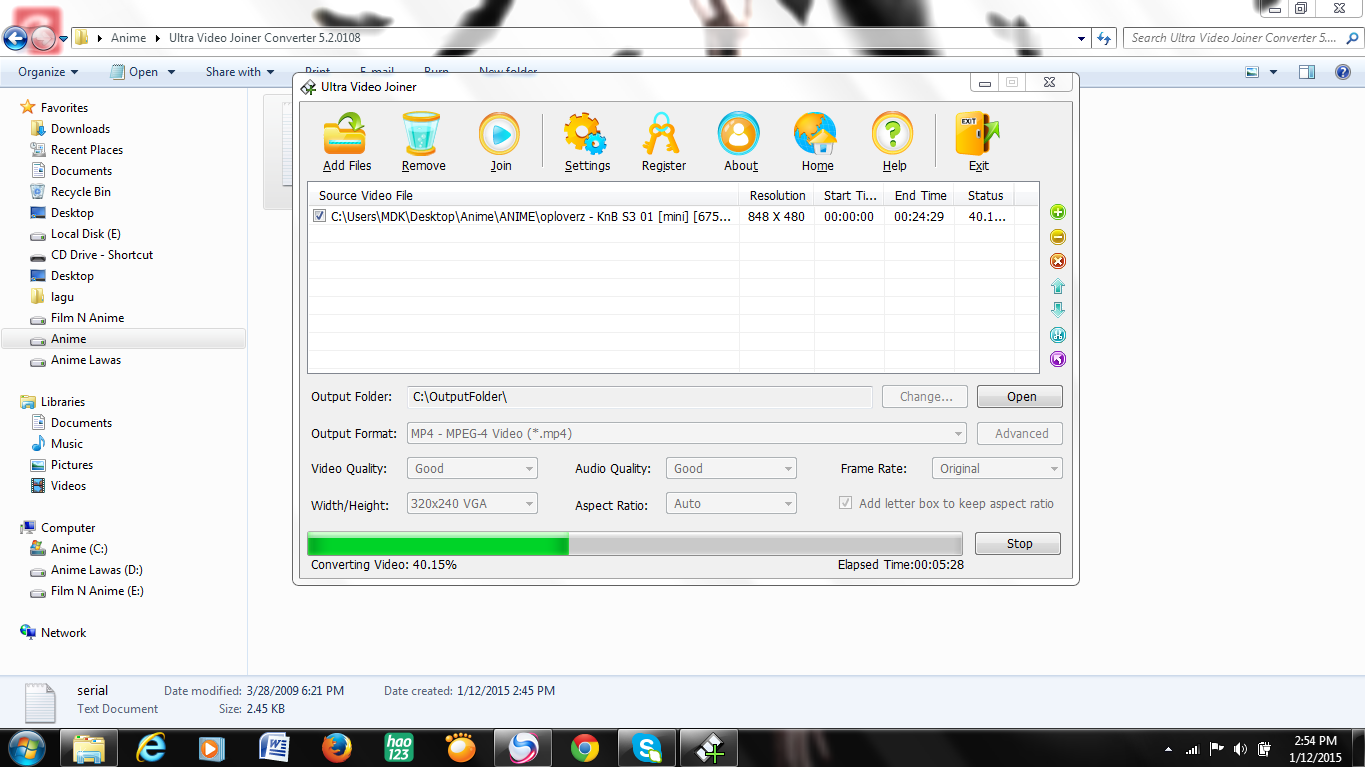1365x767 pixels.
Task: Click the blue scissors trim icon
Action: (1058, 335)
